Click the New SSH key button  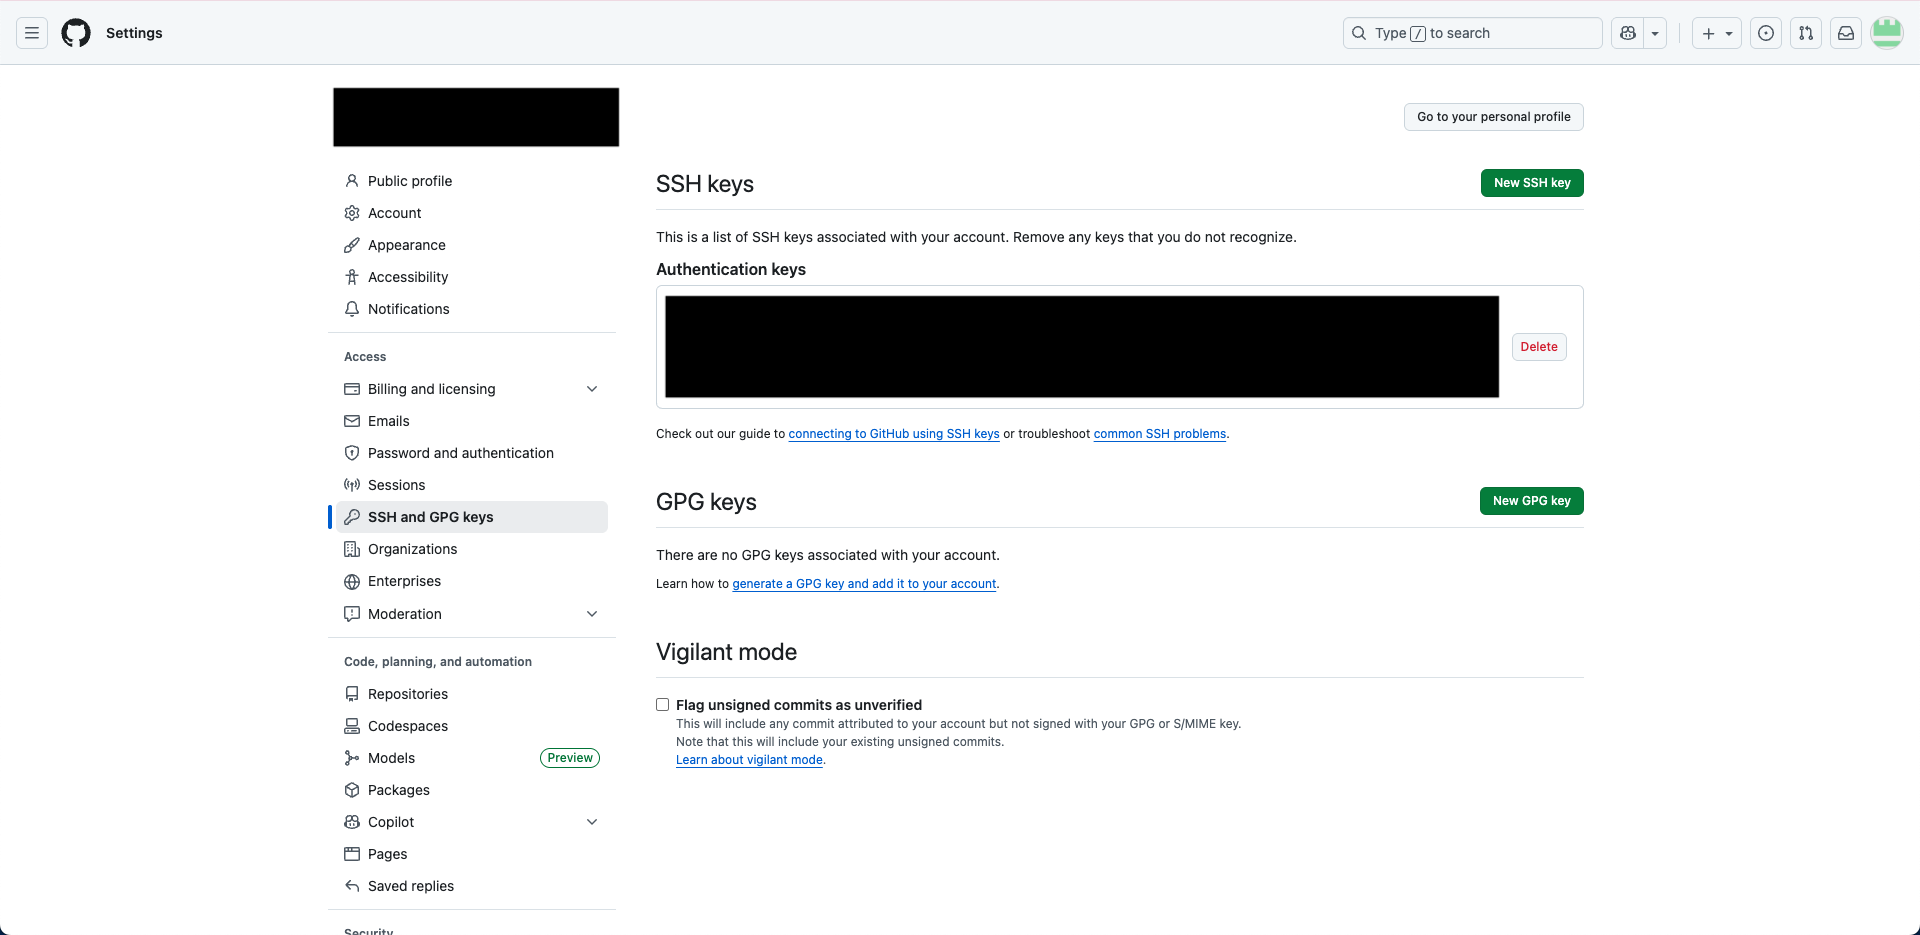coord(1531,183)
